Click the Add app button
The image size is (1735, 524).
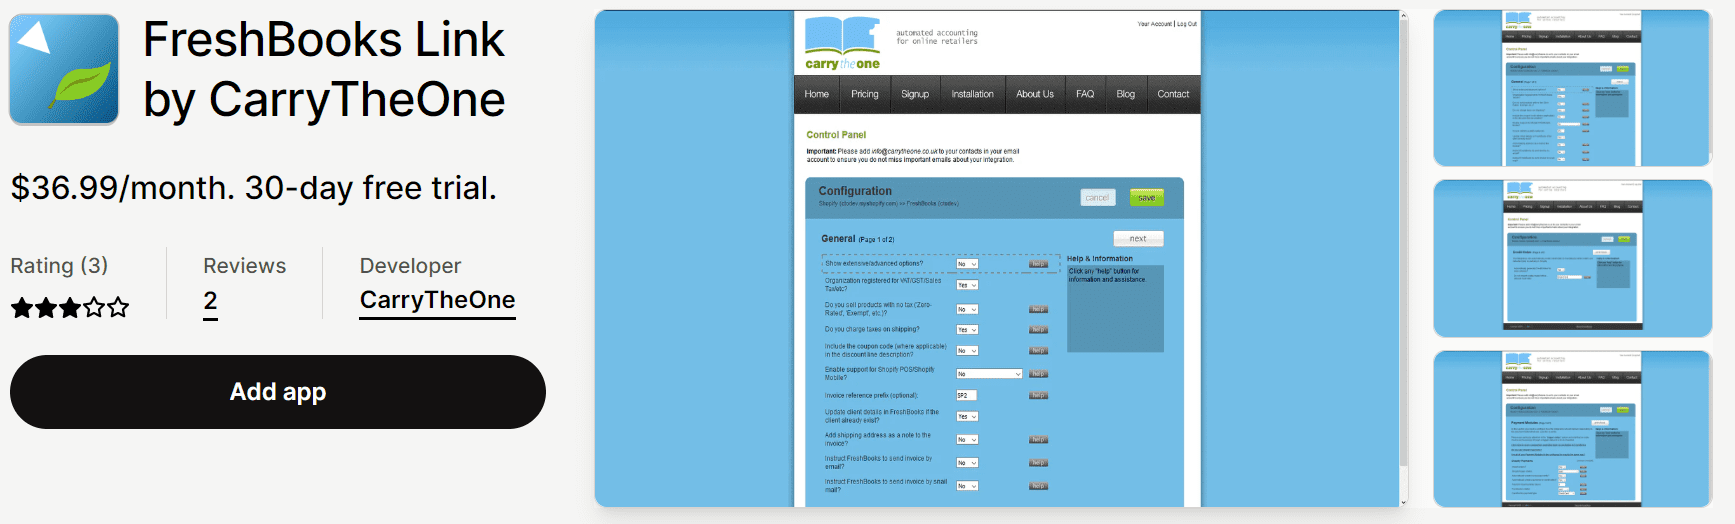pyautogui.click(x=278, y=392)
